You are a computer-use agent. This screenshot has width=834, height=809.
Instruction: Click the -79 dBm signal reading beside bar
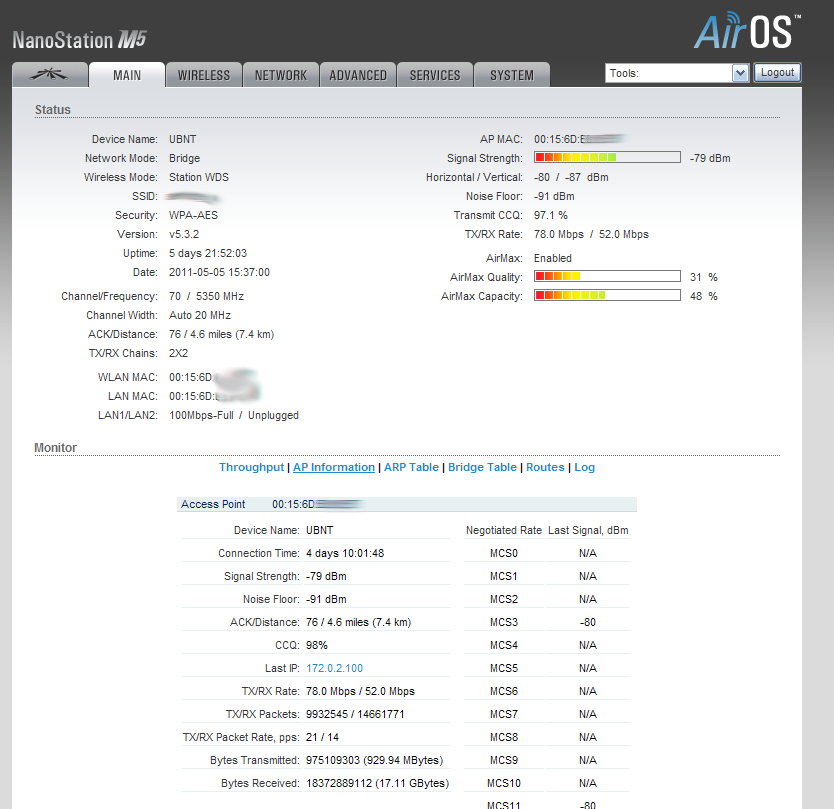(x=710, y=159)
